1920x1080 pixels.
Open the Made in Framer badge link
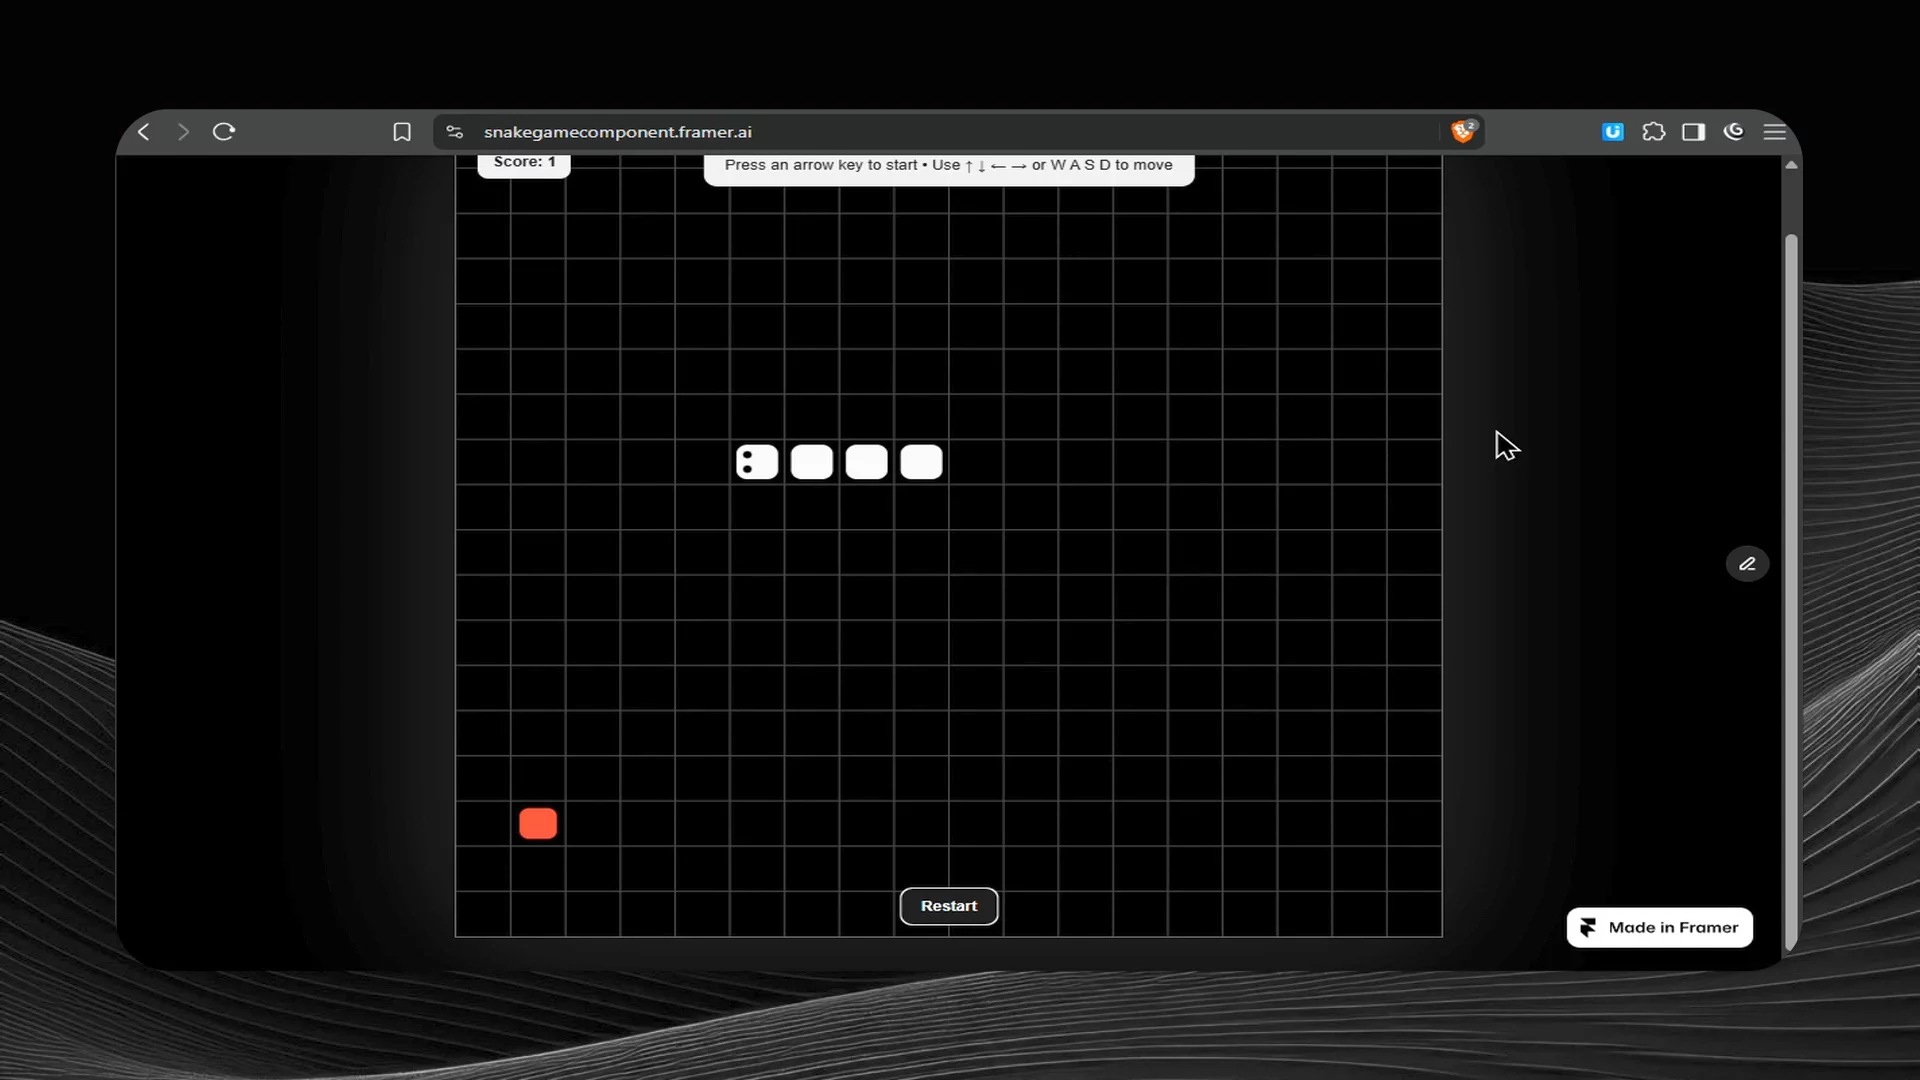pos(1660,927)
